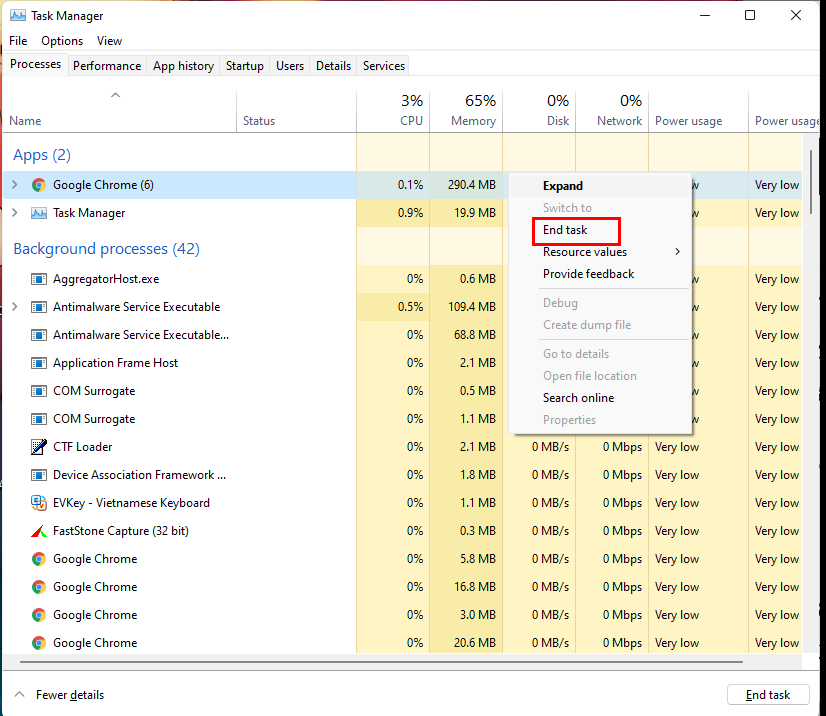Open the Options menu
826x716 pixels.
click(62, 41)
